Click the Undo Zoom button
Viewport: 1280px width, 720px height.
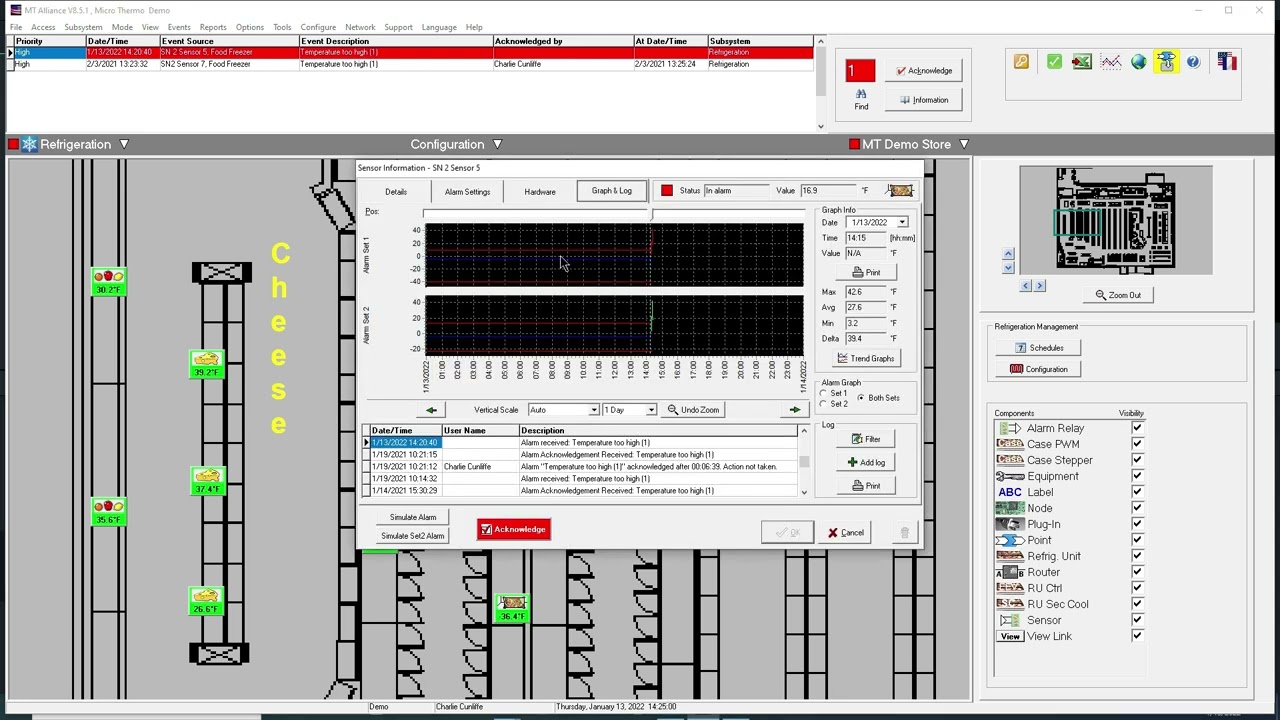pyautogui.click(x=693, y=410)
